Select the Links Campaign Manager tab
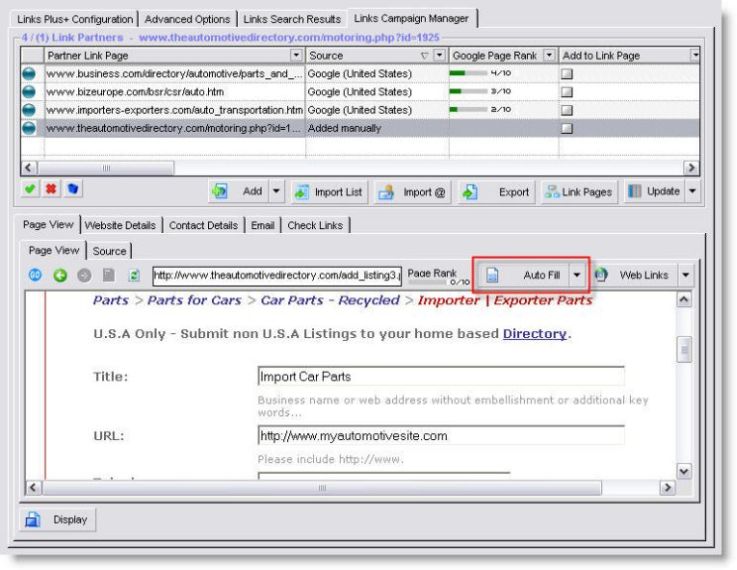This screenshot has height=570, width=737. click(x=411, y=18)
